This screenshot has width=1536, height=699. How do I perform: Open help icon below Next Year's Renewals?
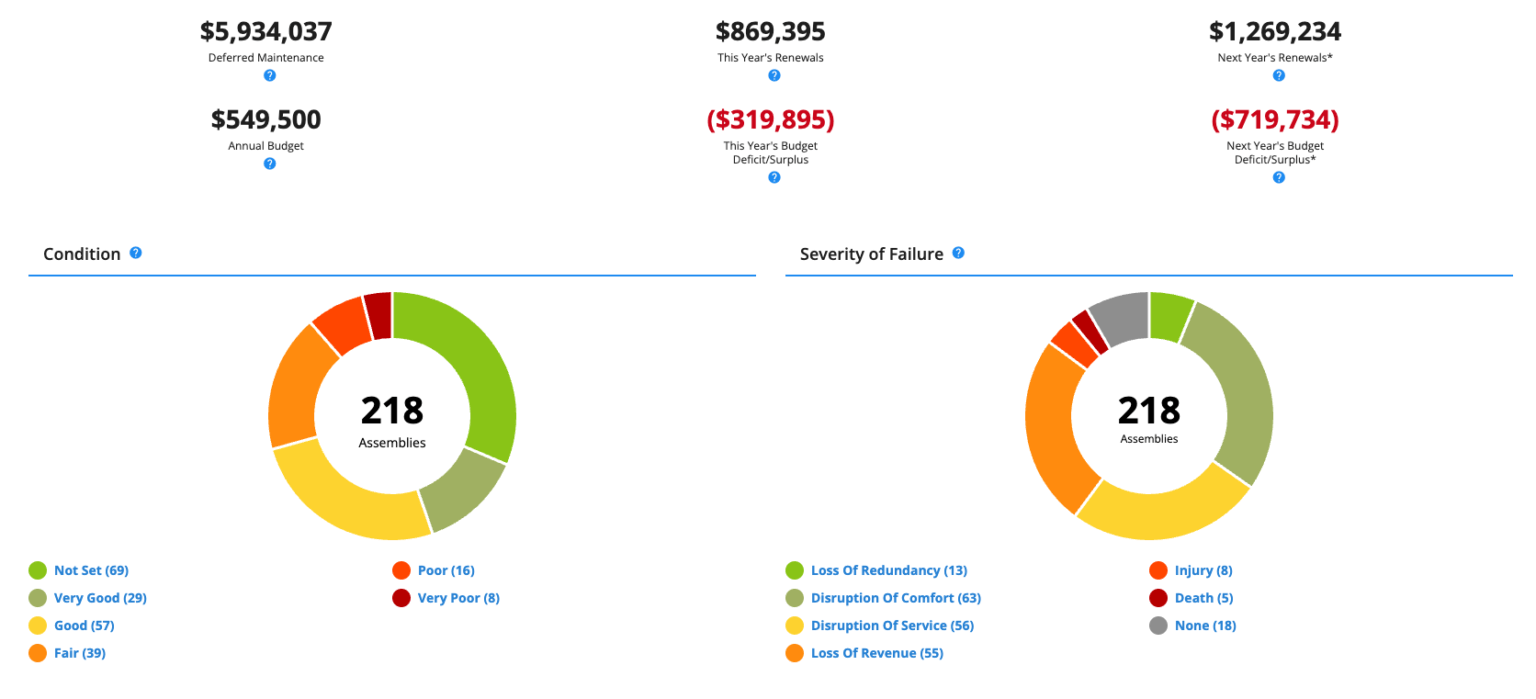(1278, 76)
